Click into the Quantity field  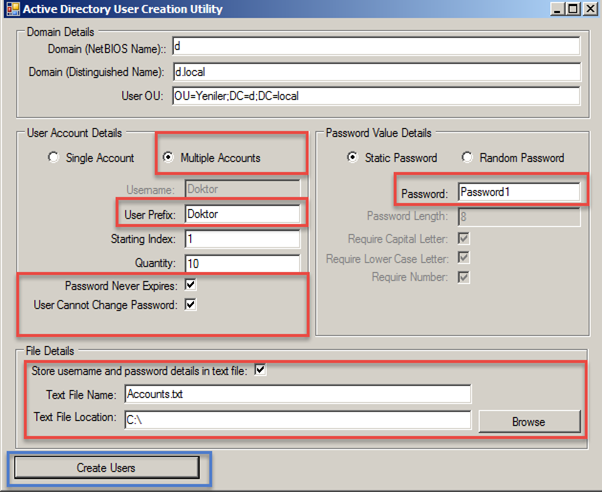[x=243, y=263]
